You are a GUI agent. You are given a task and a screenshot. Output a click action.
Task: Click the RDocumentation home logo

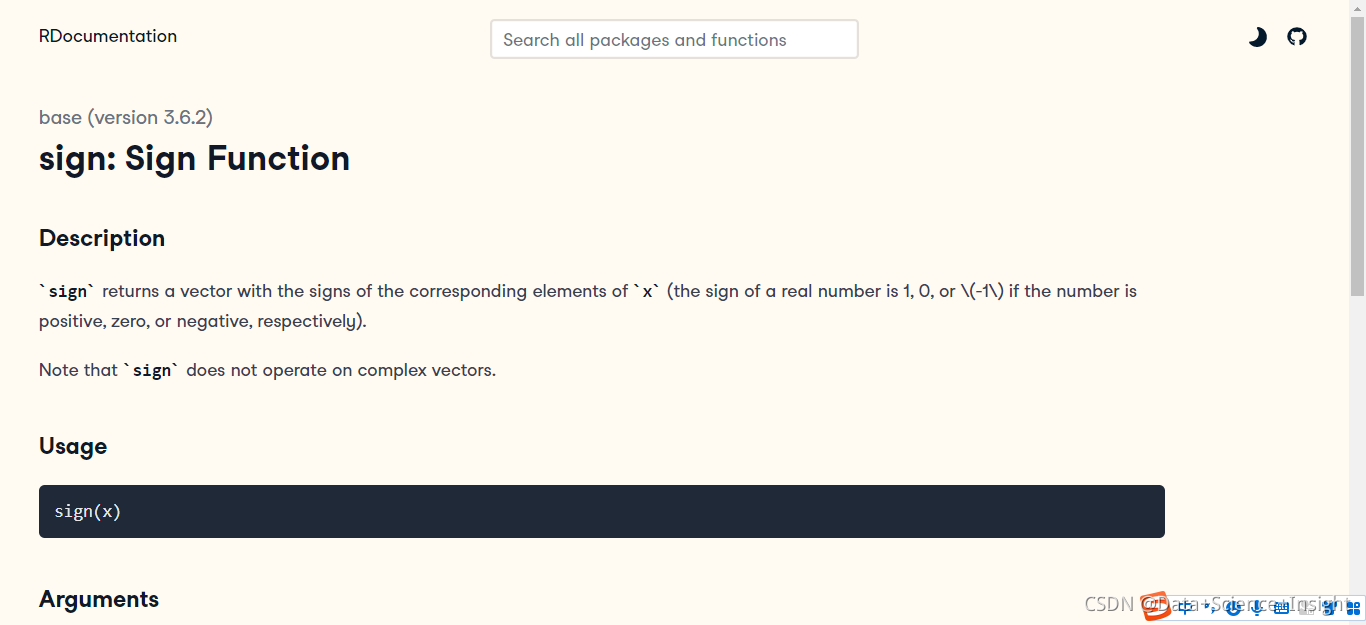tap(108, 36)
